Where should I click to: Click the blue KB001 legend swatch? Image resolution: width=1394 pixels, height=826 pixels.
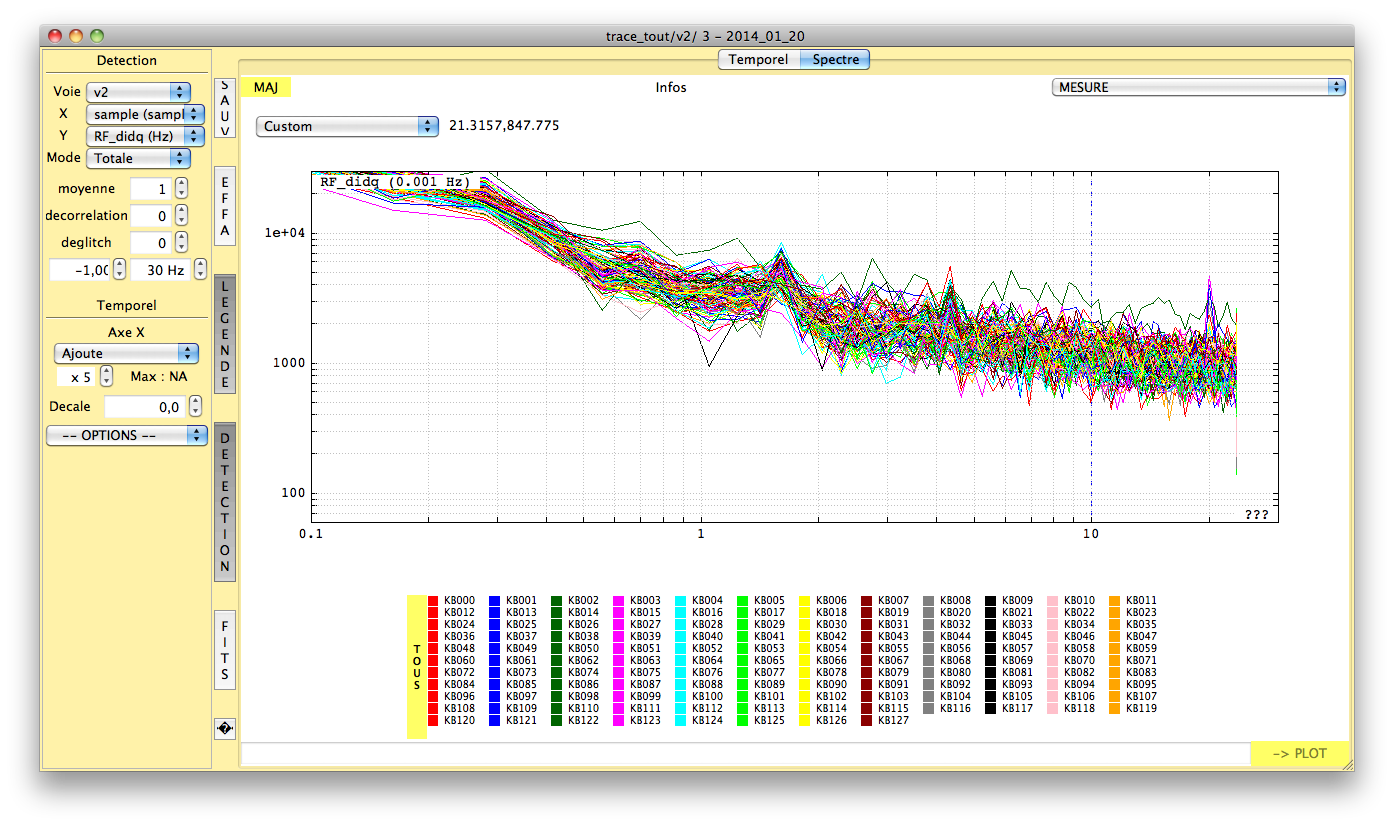tap(495, 601)
